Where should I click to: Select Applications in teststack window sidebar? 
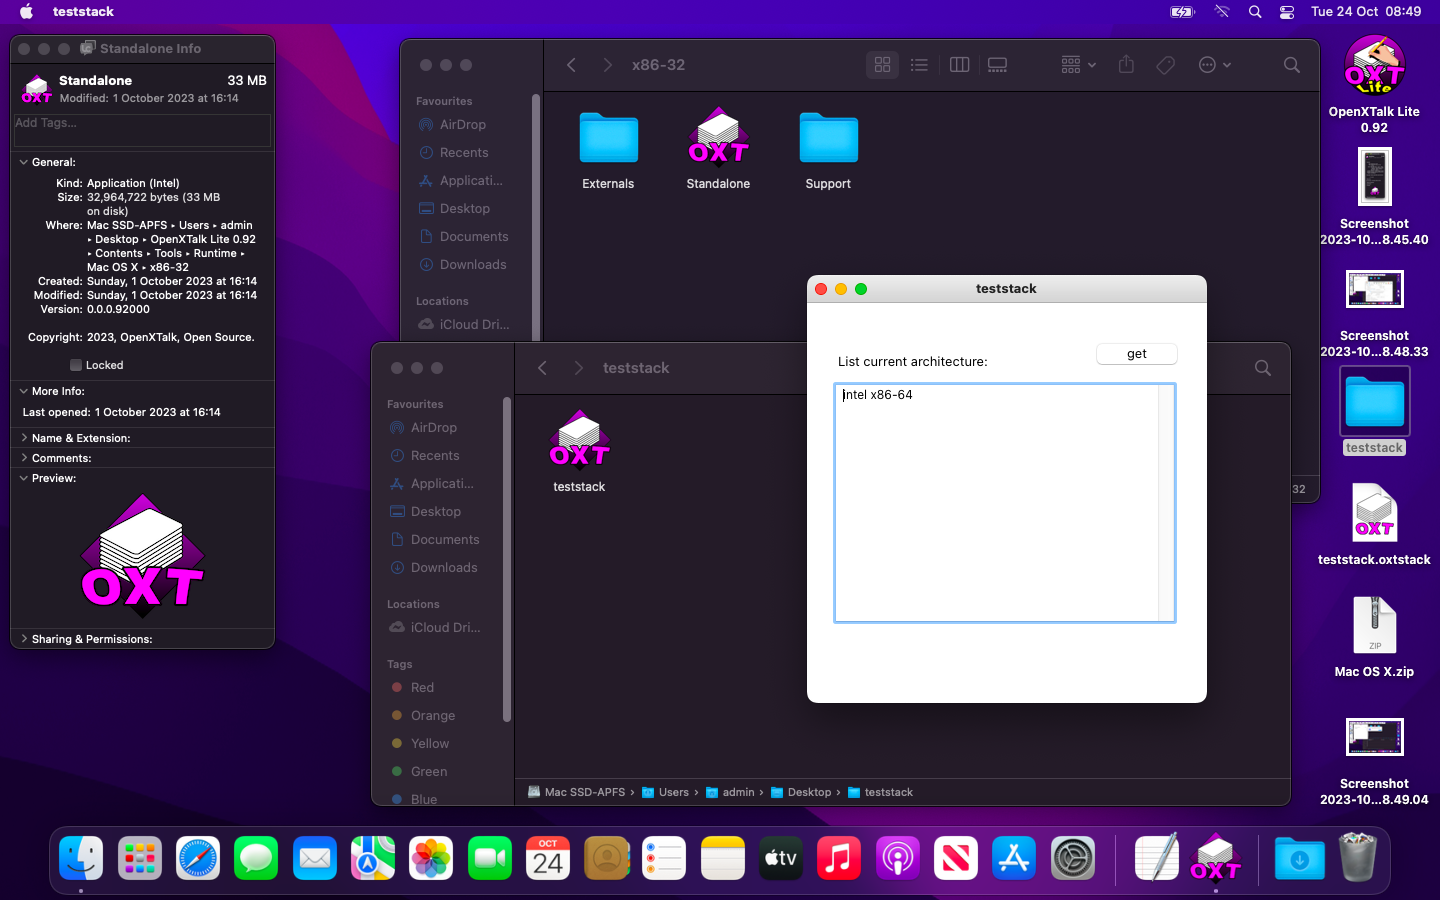tap(442, 484)
